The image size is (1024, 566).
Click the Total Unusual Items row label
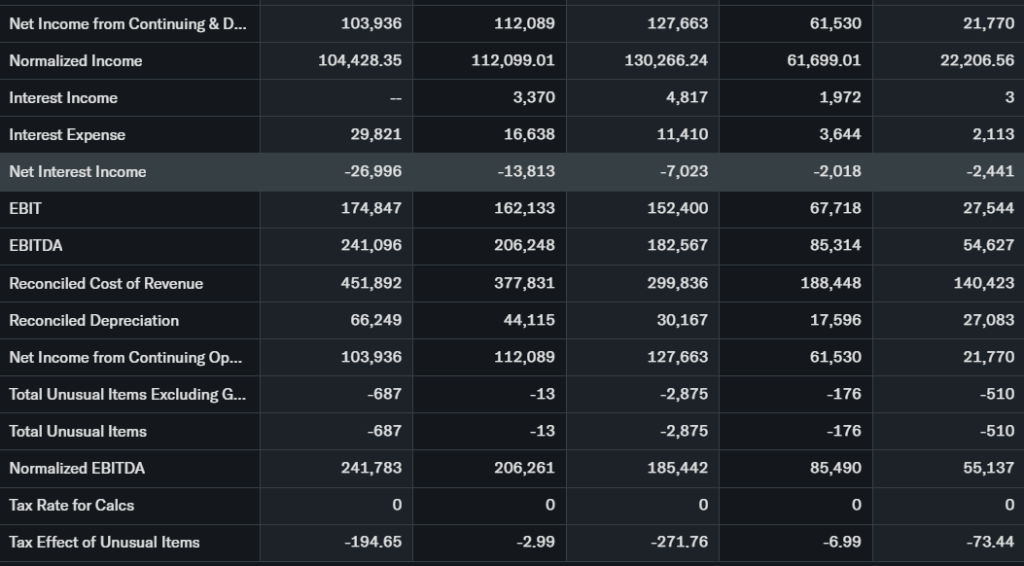click(78, 432)
